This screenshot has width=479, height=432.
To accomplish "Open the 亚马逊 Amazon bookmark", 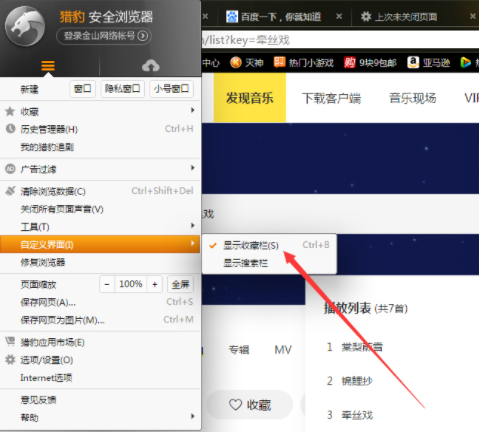I will (429, 62).
